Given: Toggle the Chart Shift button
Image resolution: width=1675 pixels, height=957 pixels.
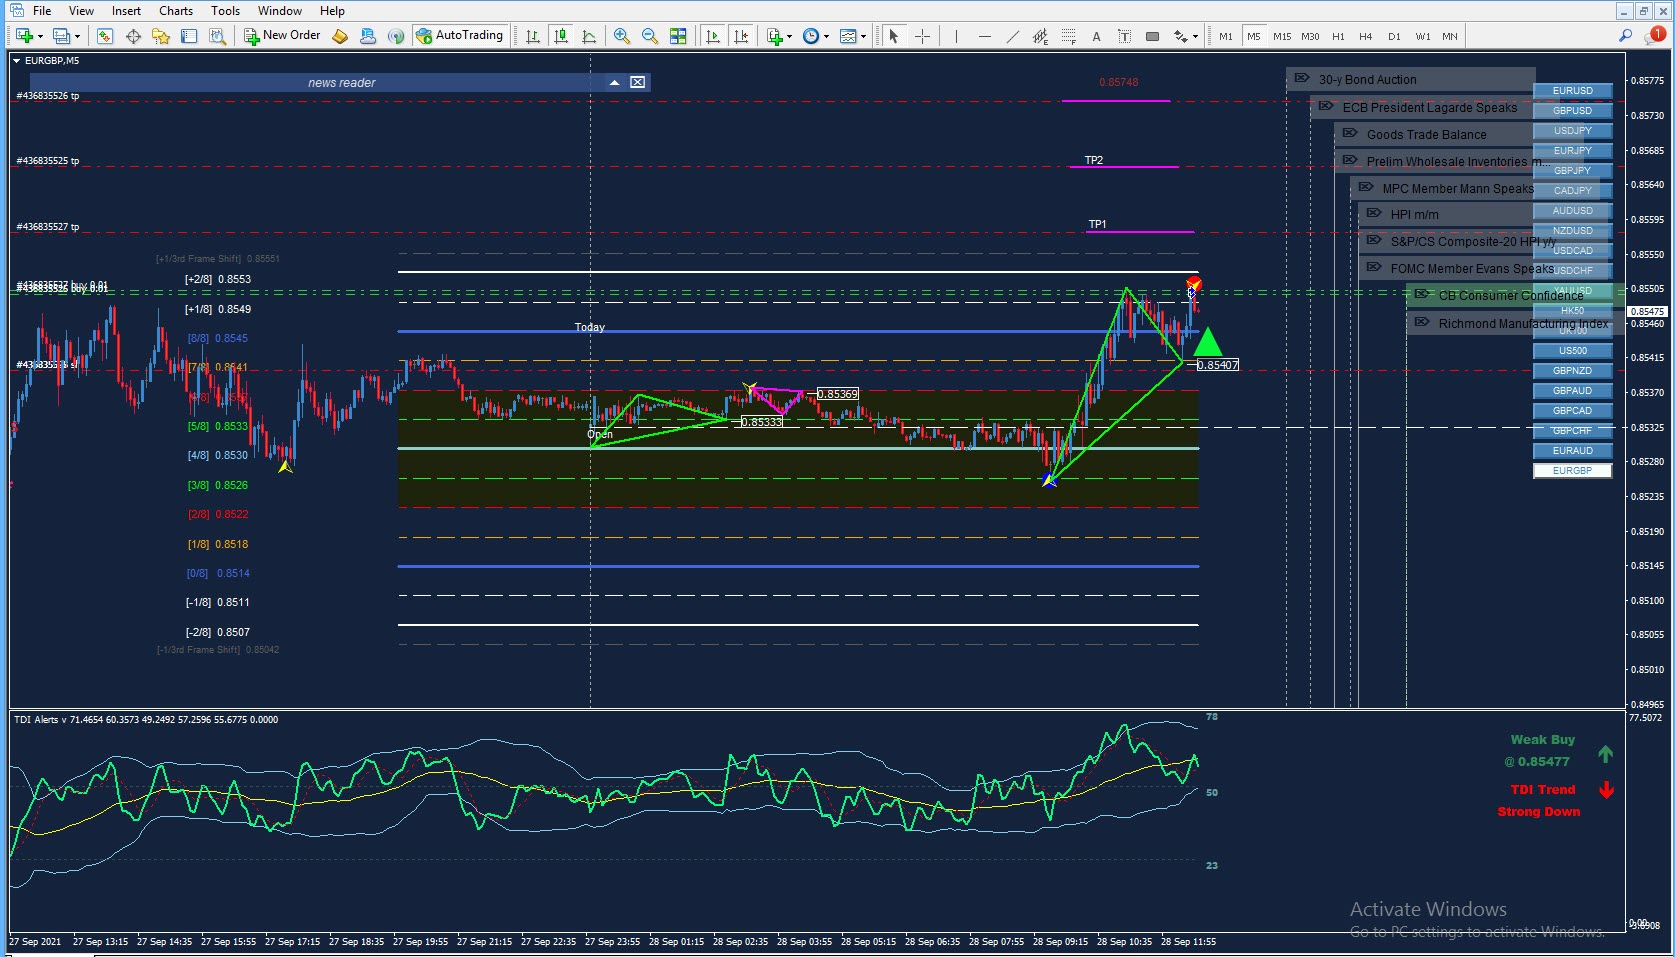Looking at the screenshot, I should [x=741, y=36].
